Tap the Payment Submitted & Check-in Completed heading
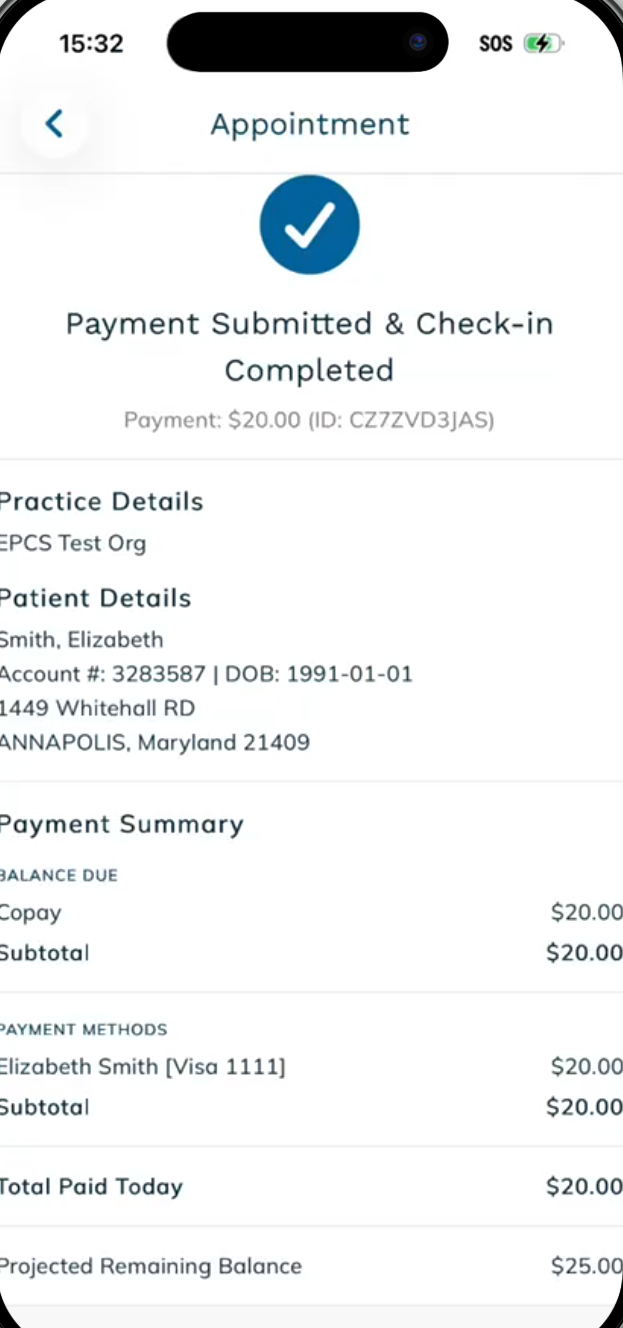 pyautogui.click(x=309, y=347)
